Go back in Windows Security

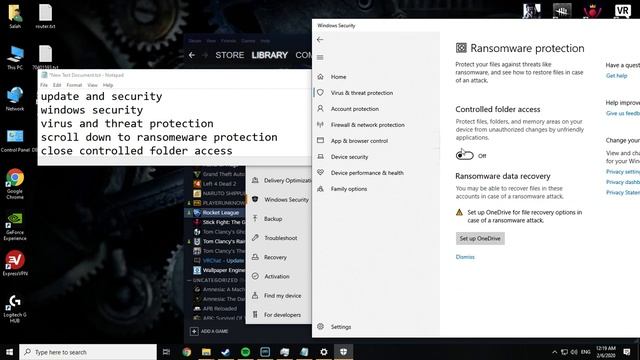click(320, 40)
